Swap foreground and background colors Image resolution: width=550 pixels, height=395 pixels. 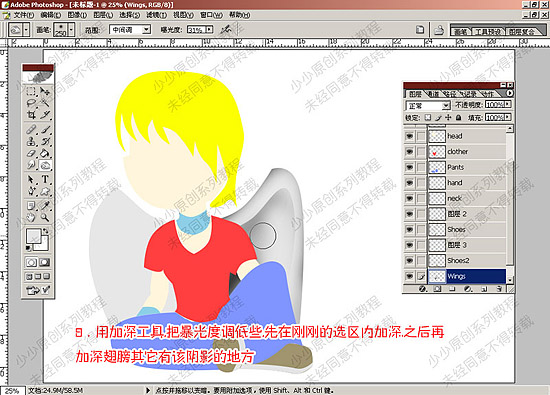point(46,231)
